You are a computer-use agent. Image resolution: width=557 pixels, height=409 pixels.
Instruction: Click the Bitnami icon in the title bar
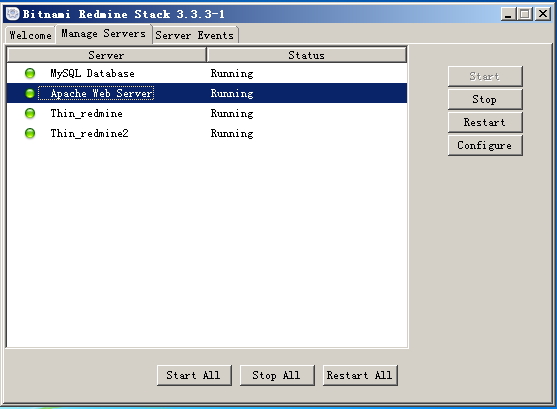point(13,14)
